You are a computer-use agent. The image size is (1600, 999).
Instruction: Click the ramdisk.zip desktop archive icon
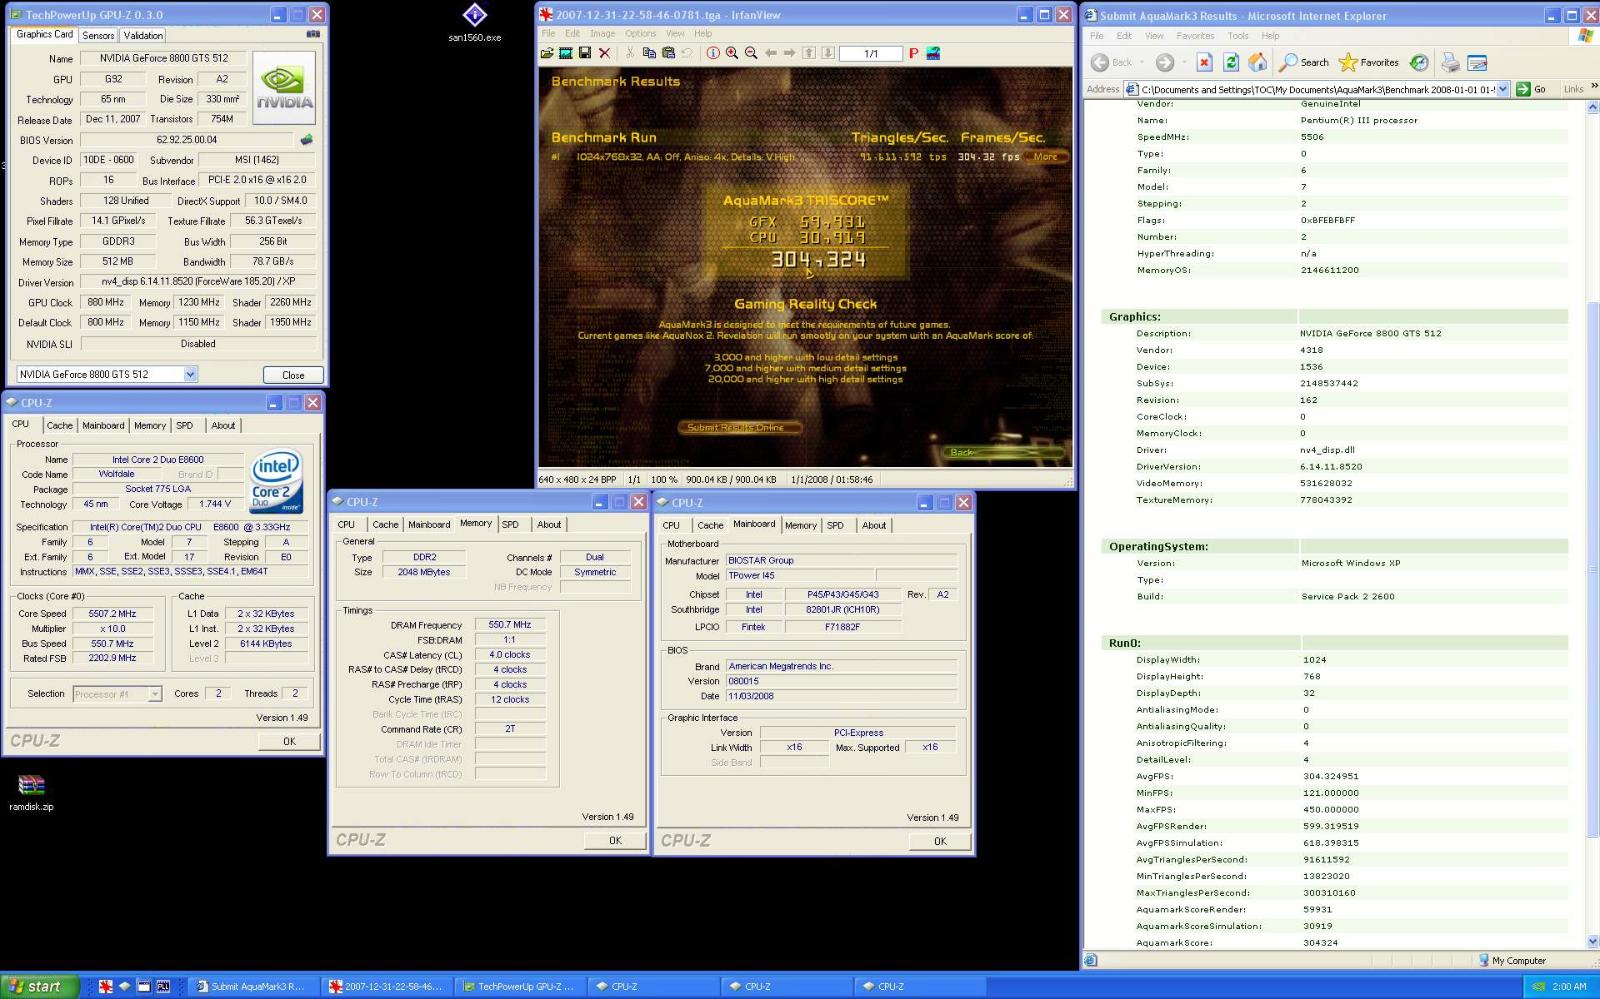[31, 791]
